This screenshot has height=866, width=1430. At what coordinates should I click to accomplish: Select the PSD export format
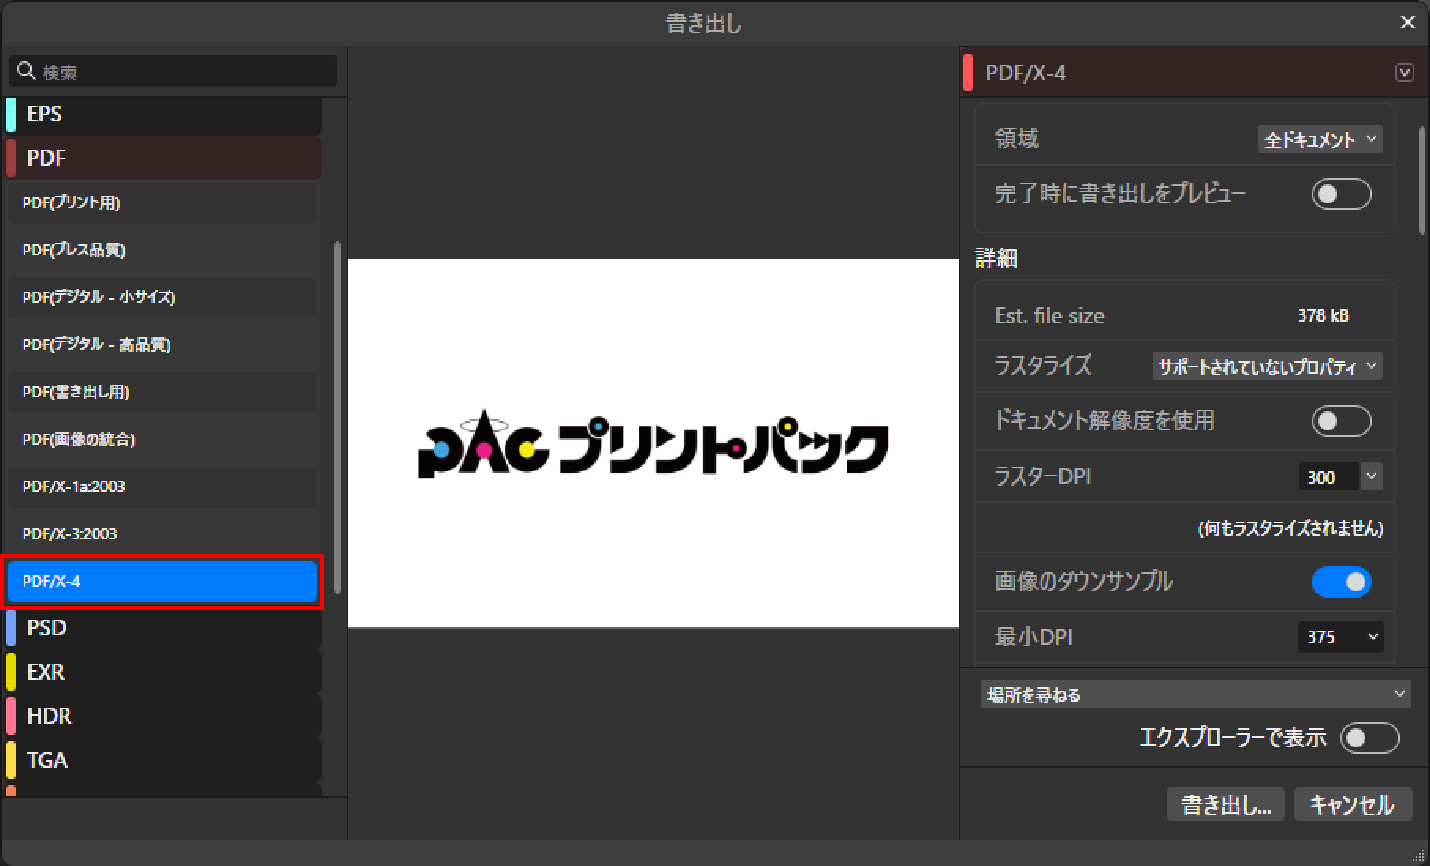coord(164,628)
